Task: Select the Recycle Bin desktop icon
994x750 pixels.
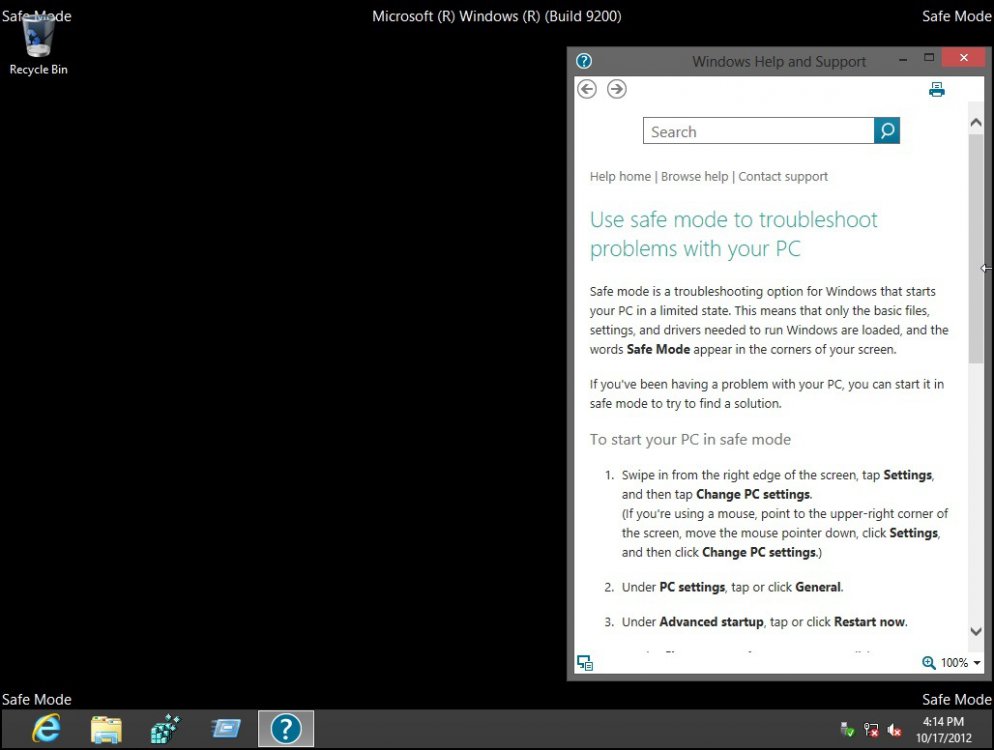Action: click(x=38, y=44)
